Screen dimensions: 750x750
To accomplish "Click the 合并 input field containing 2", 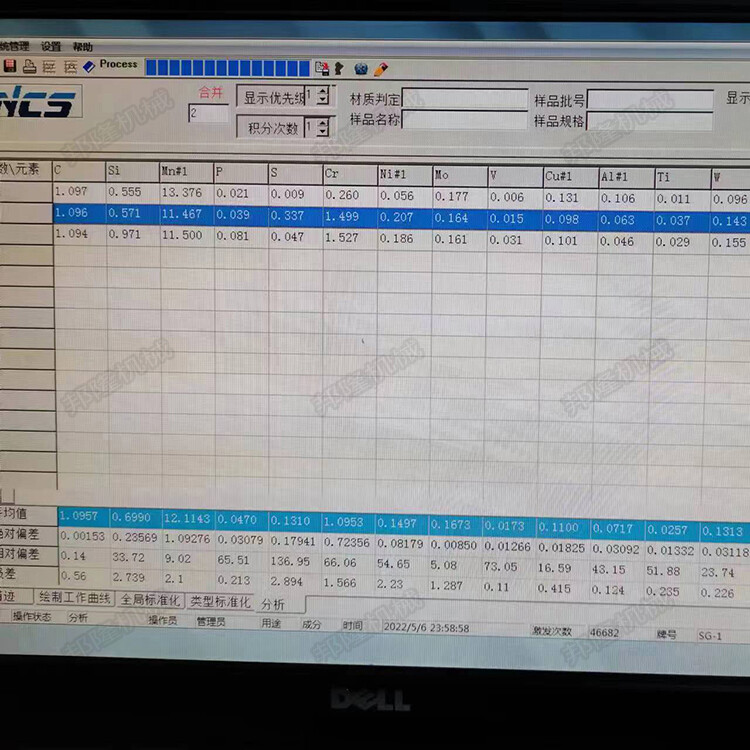I will click(x=209, y=113).
